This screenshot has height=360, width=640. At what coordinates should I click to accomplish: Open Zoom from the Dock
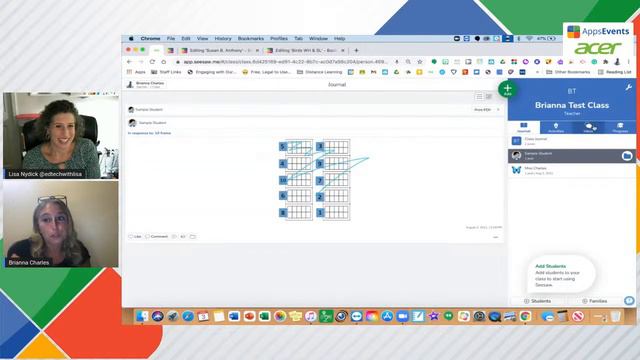pyautogui.click(x=402, y=316)
